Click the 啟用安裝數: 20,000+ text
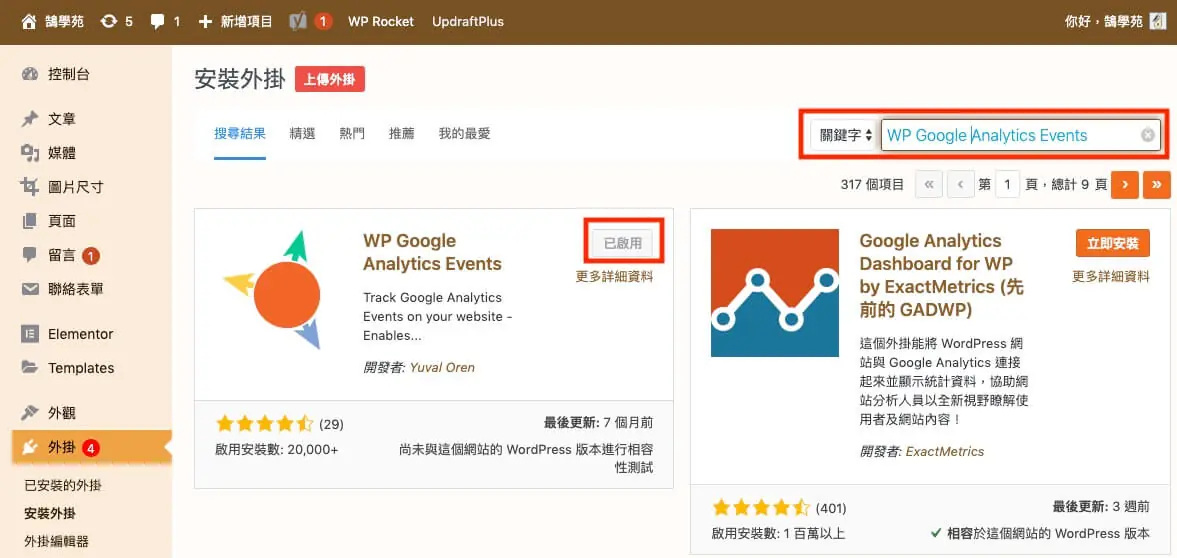The width and height of the screenshot is (1177, 558). pos(277,450)
